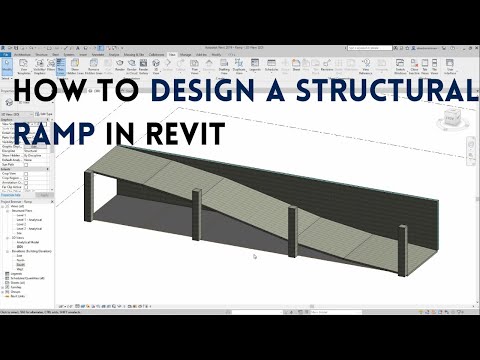Toggle the Annotation Crop checkbox

26,183
